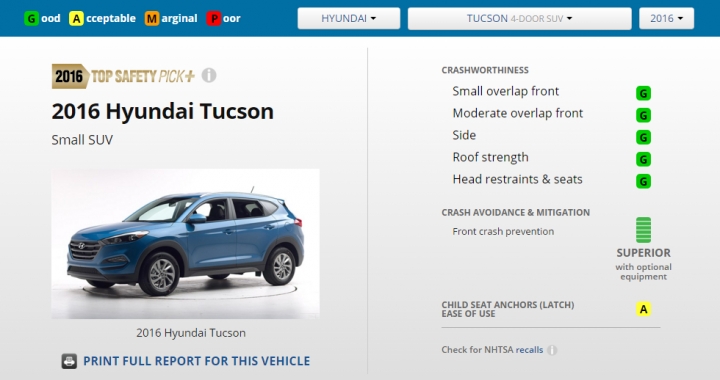Click the Good rating icon for Moderate overlap front
Viewport: 720px width, 380px height.
click(643, 115)
